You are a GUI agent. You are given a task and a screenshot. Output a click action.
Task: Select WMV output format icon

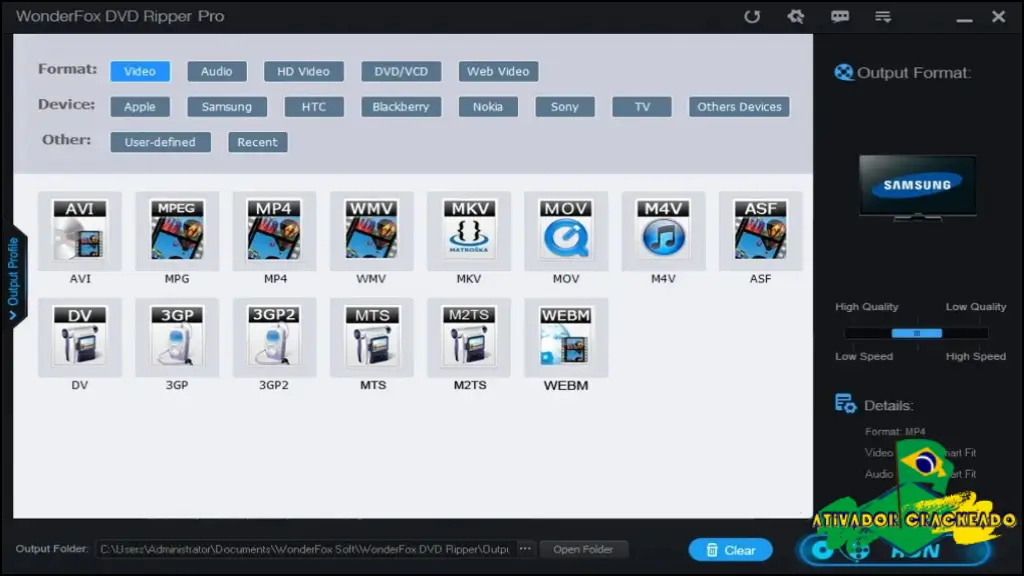[372, 231]
